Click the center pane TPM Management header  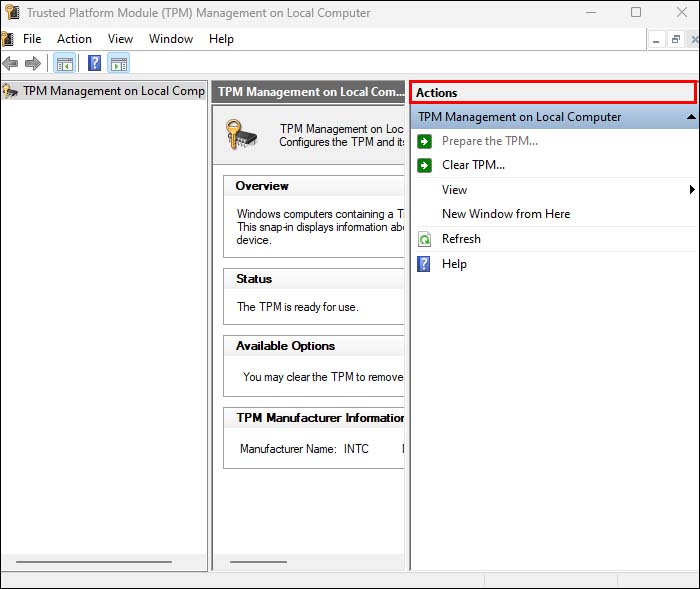[308, 92]
